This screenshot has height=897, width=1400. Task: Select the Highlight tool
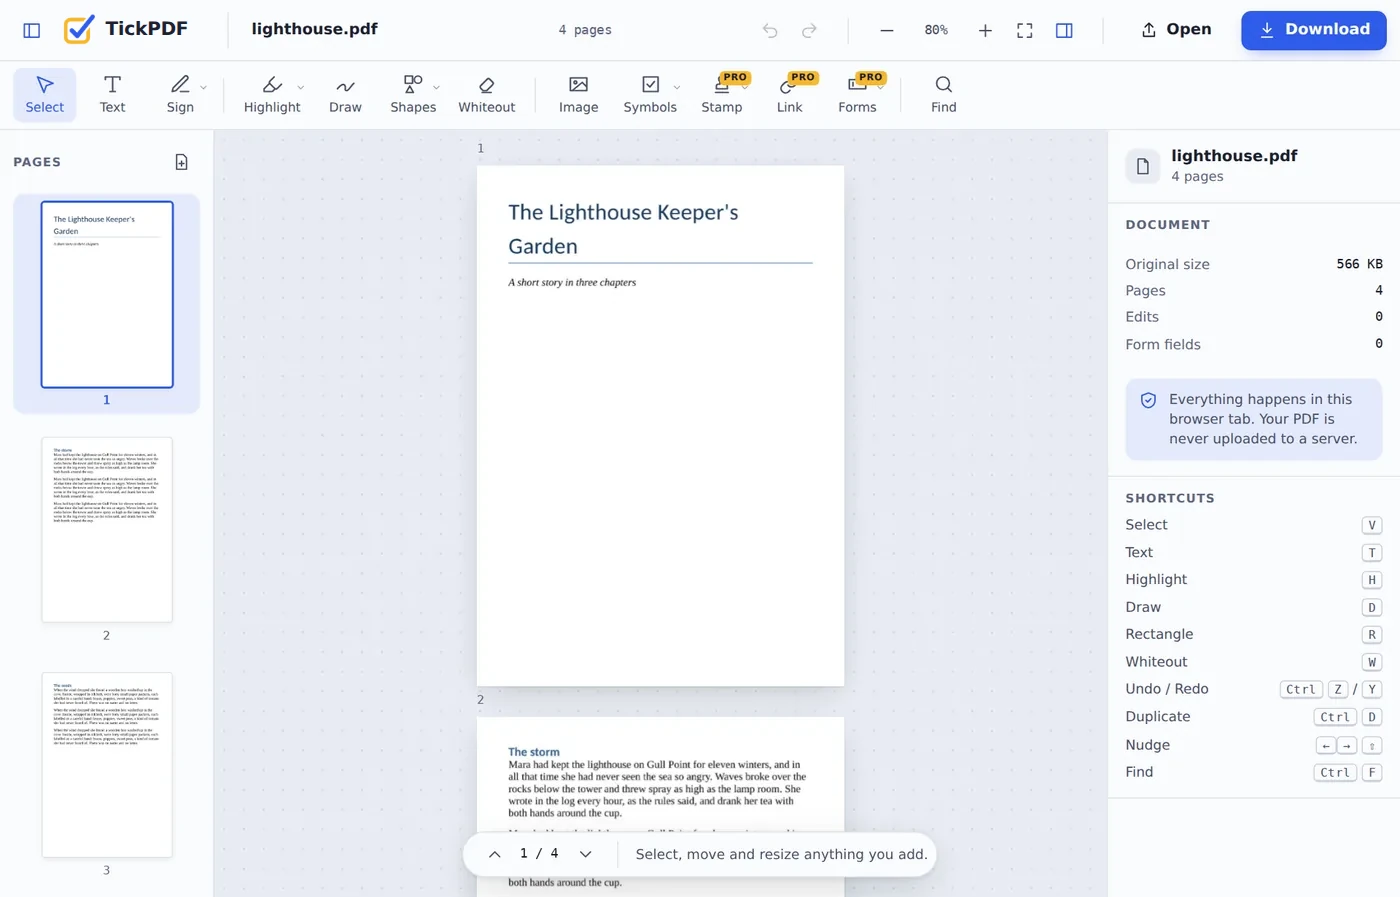pyautogui.click(x=272, y=95)
